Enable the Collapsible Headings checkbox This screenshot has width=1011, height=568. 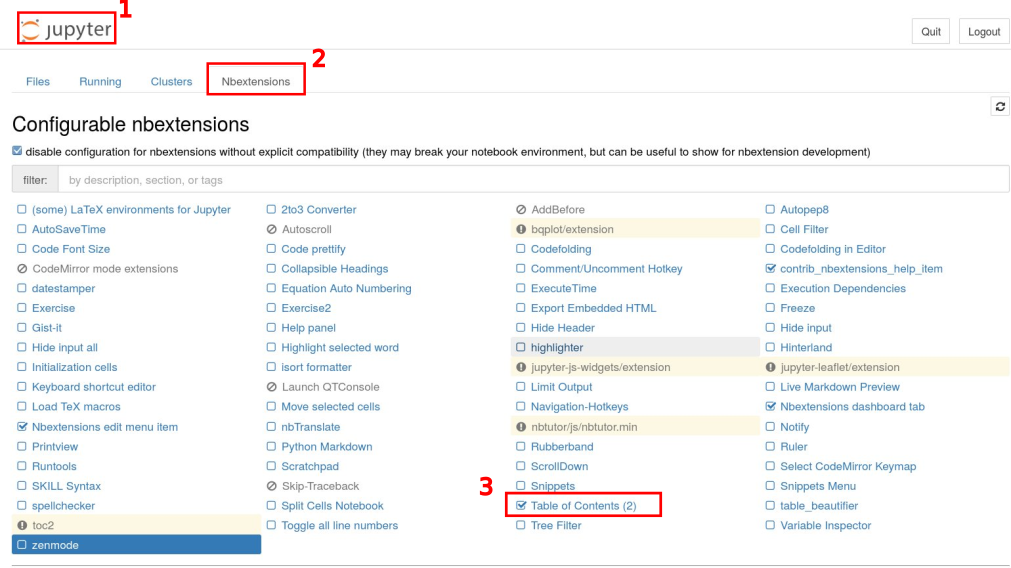(271, 268)
